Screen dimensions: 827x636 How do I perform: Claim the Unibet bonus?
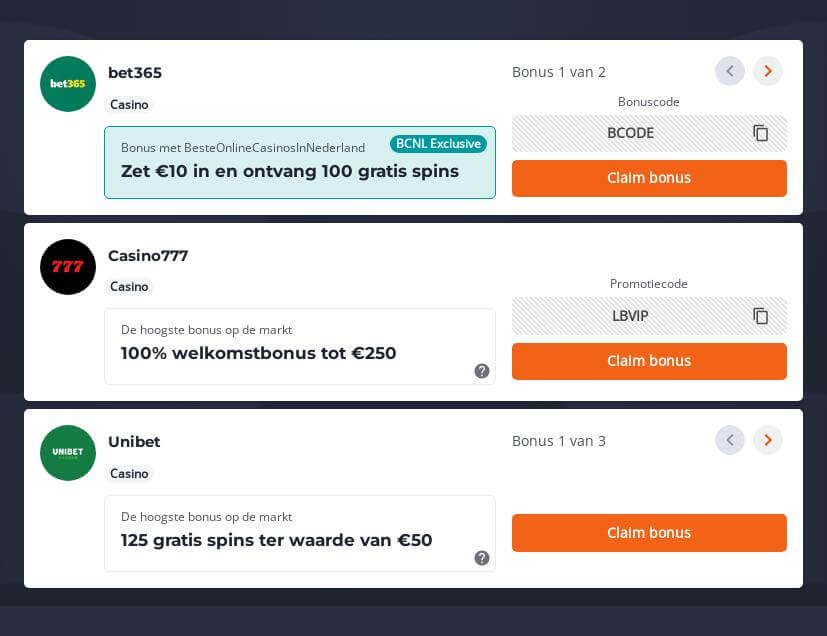tap(649, 533)
